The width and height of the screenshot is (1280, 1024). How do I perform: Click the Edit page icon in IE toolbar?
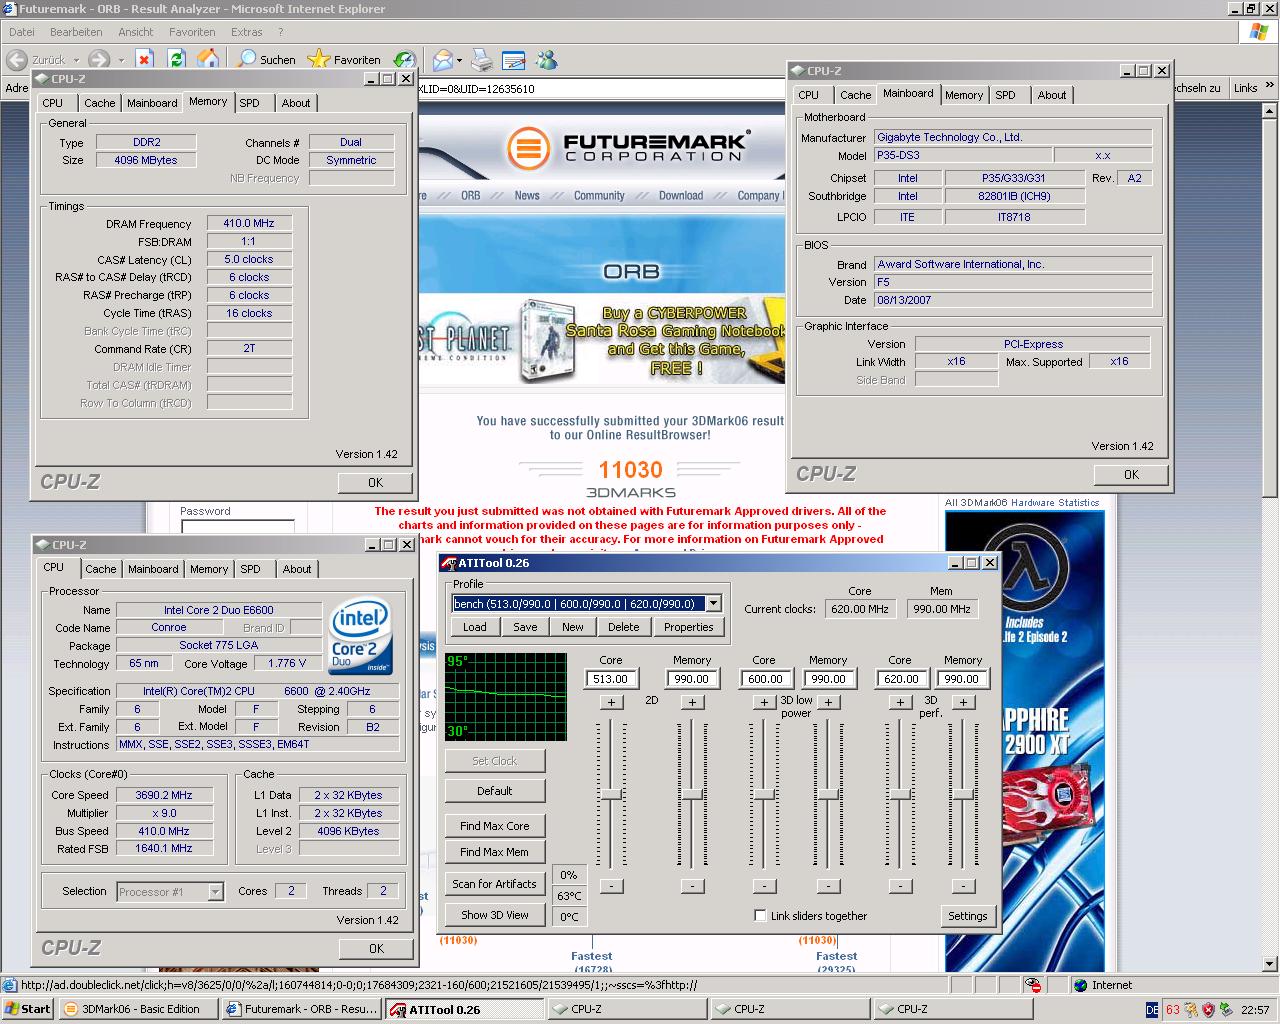point(513,60)
